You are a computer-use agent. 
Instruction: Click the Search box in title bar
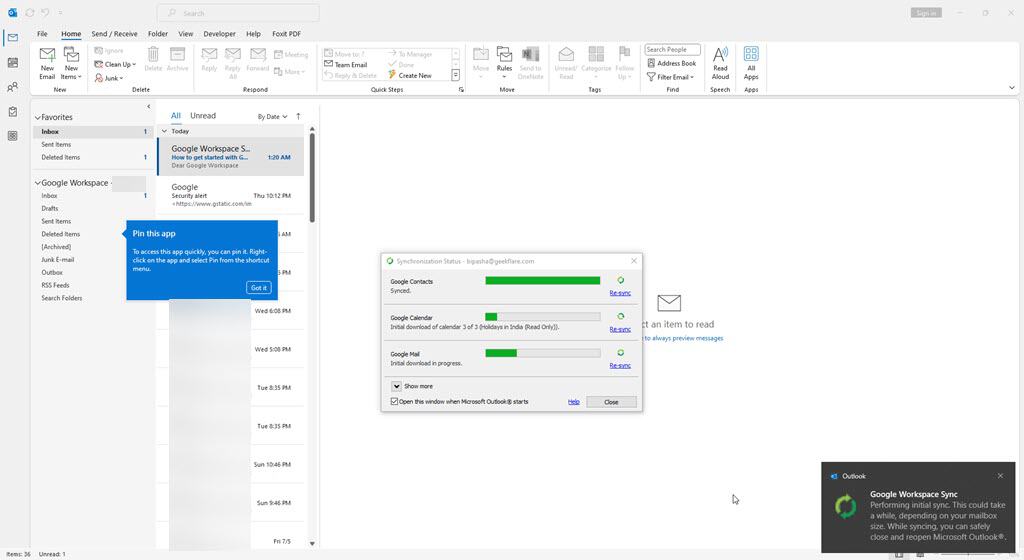[x=238, y=13]
